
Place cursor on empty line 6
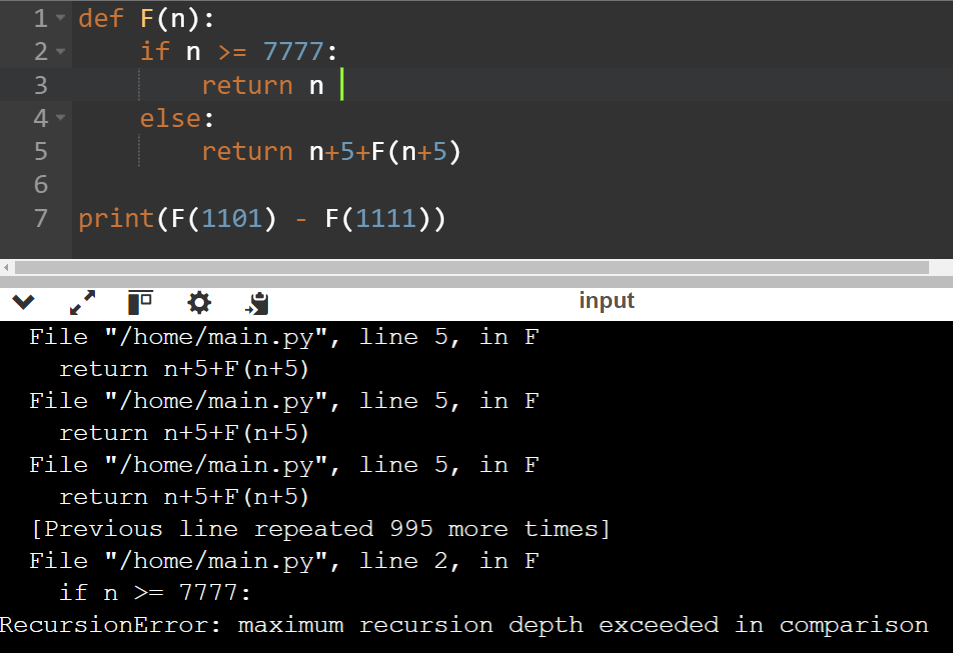511,184
